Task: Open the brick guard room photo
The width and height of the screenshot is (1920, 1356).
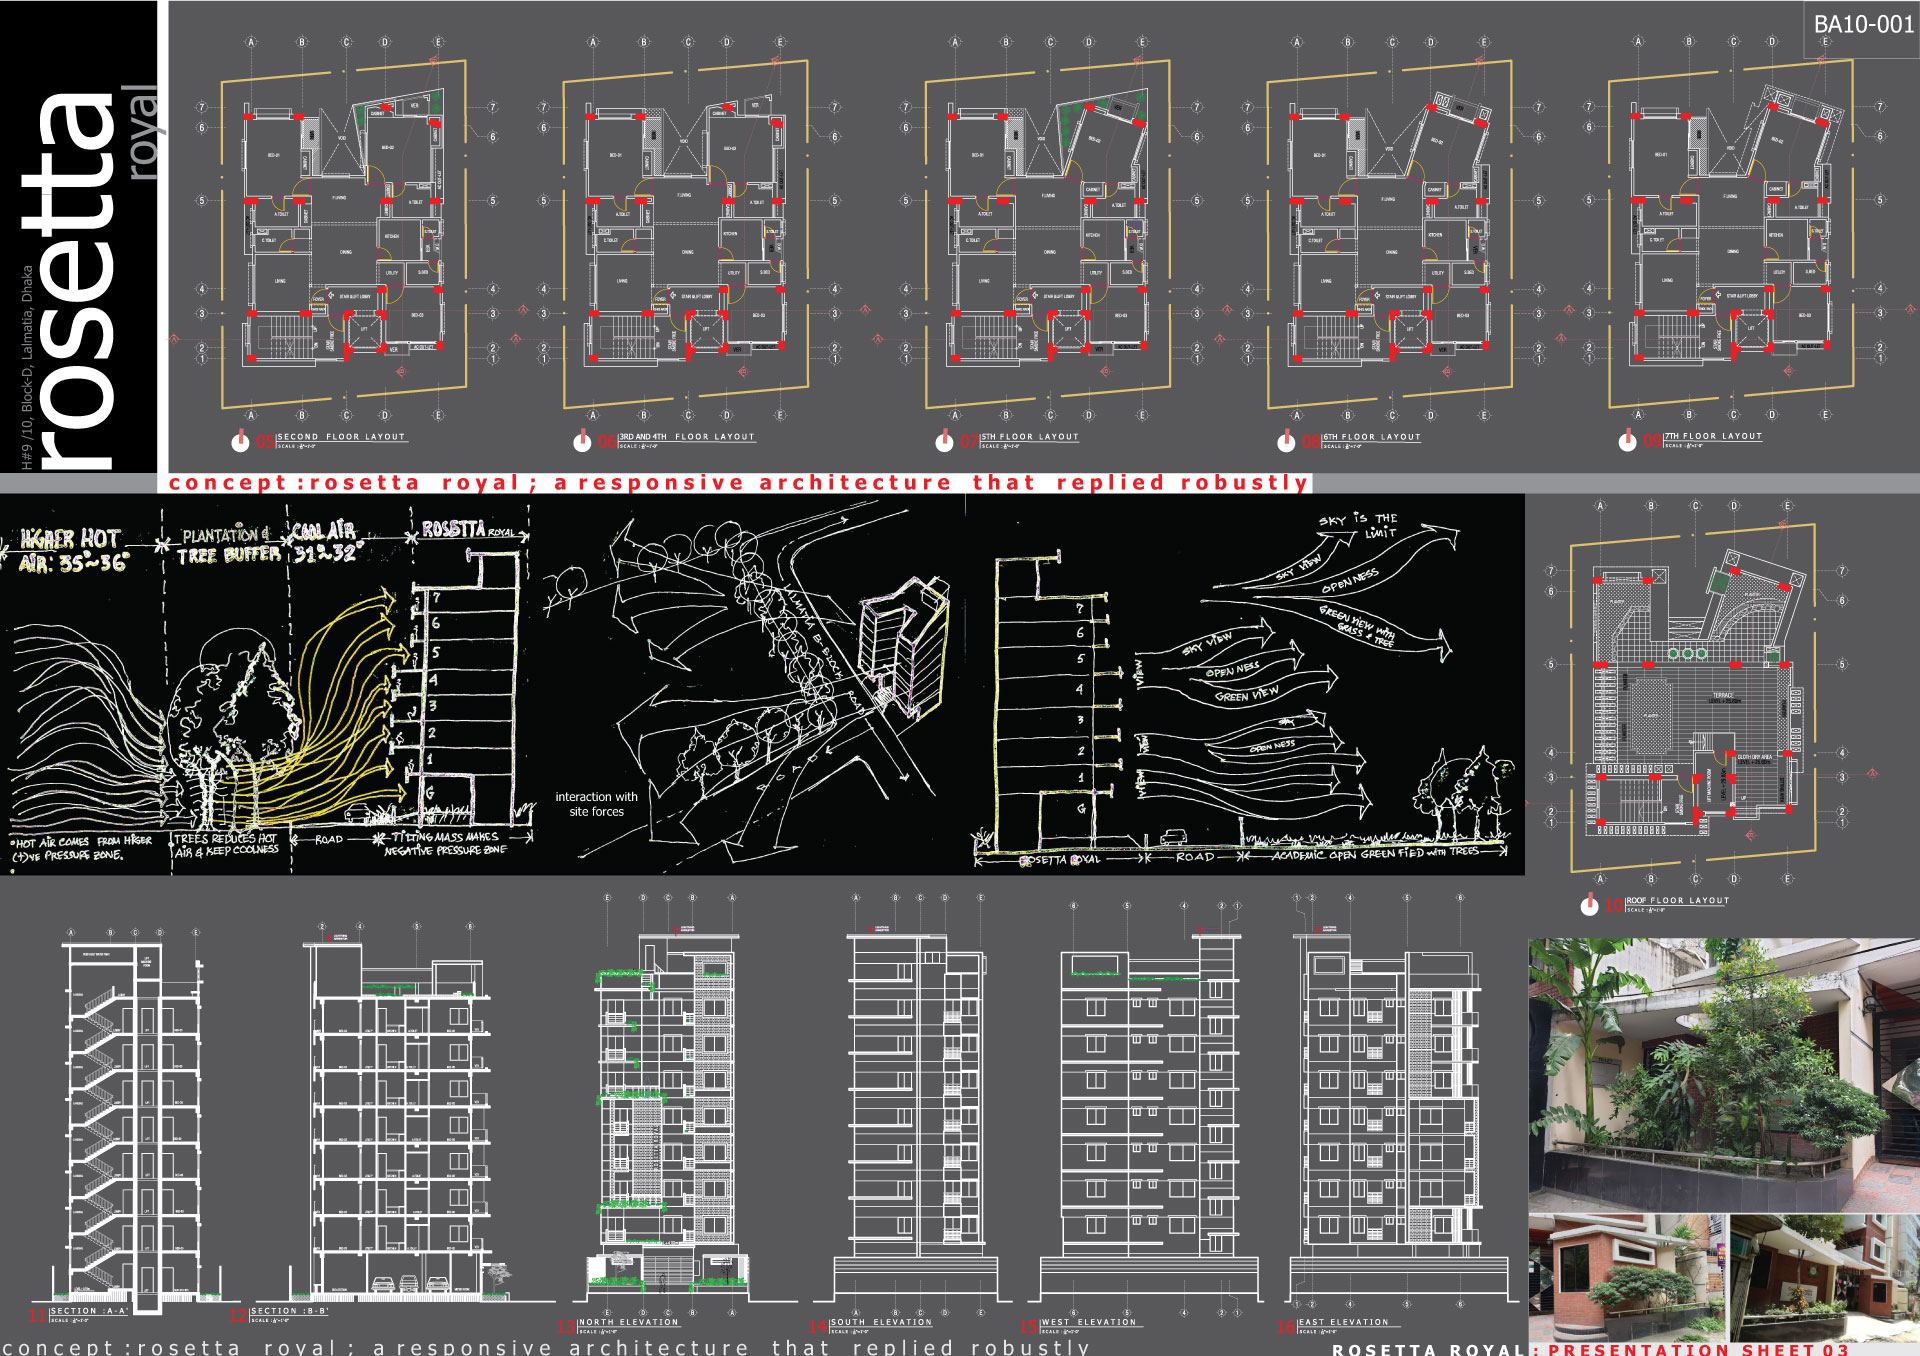Action: pyautogui.click(x=1627, y=1278)
